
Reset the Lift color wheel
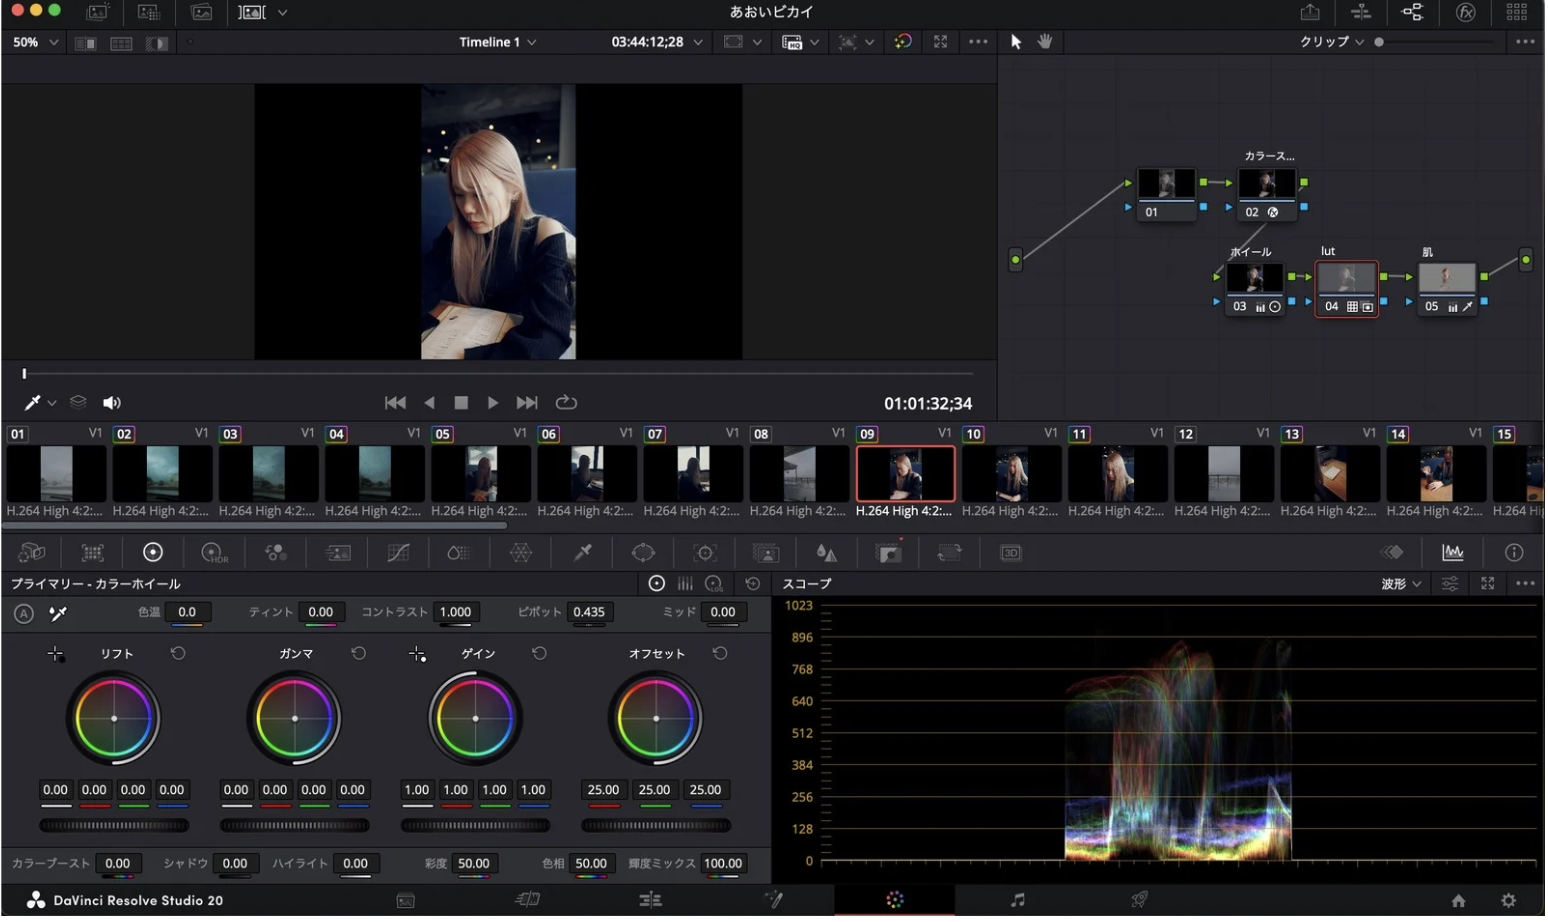pyautogui.click(x=178, y=655)
